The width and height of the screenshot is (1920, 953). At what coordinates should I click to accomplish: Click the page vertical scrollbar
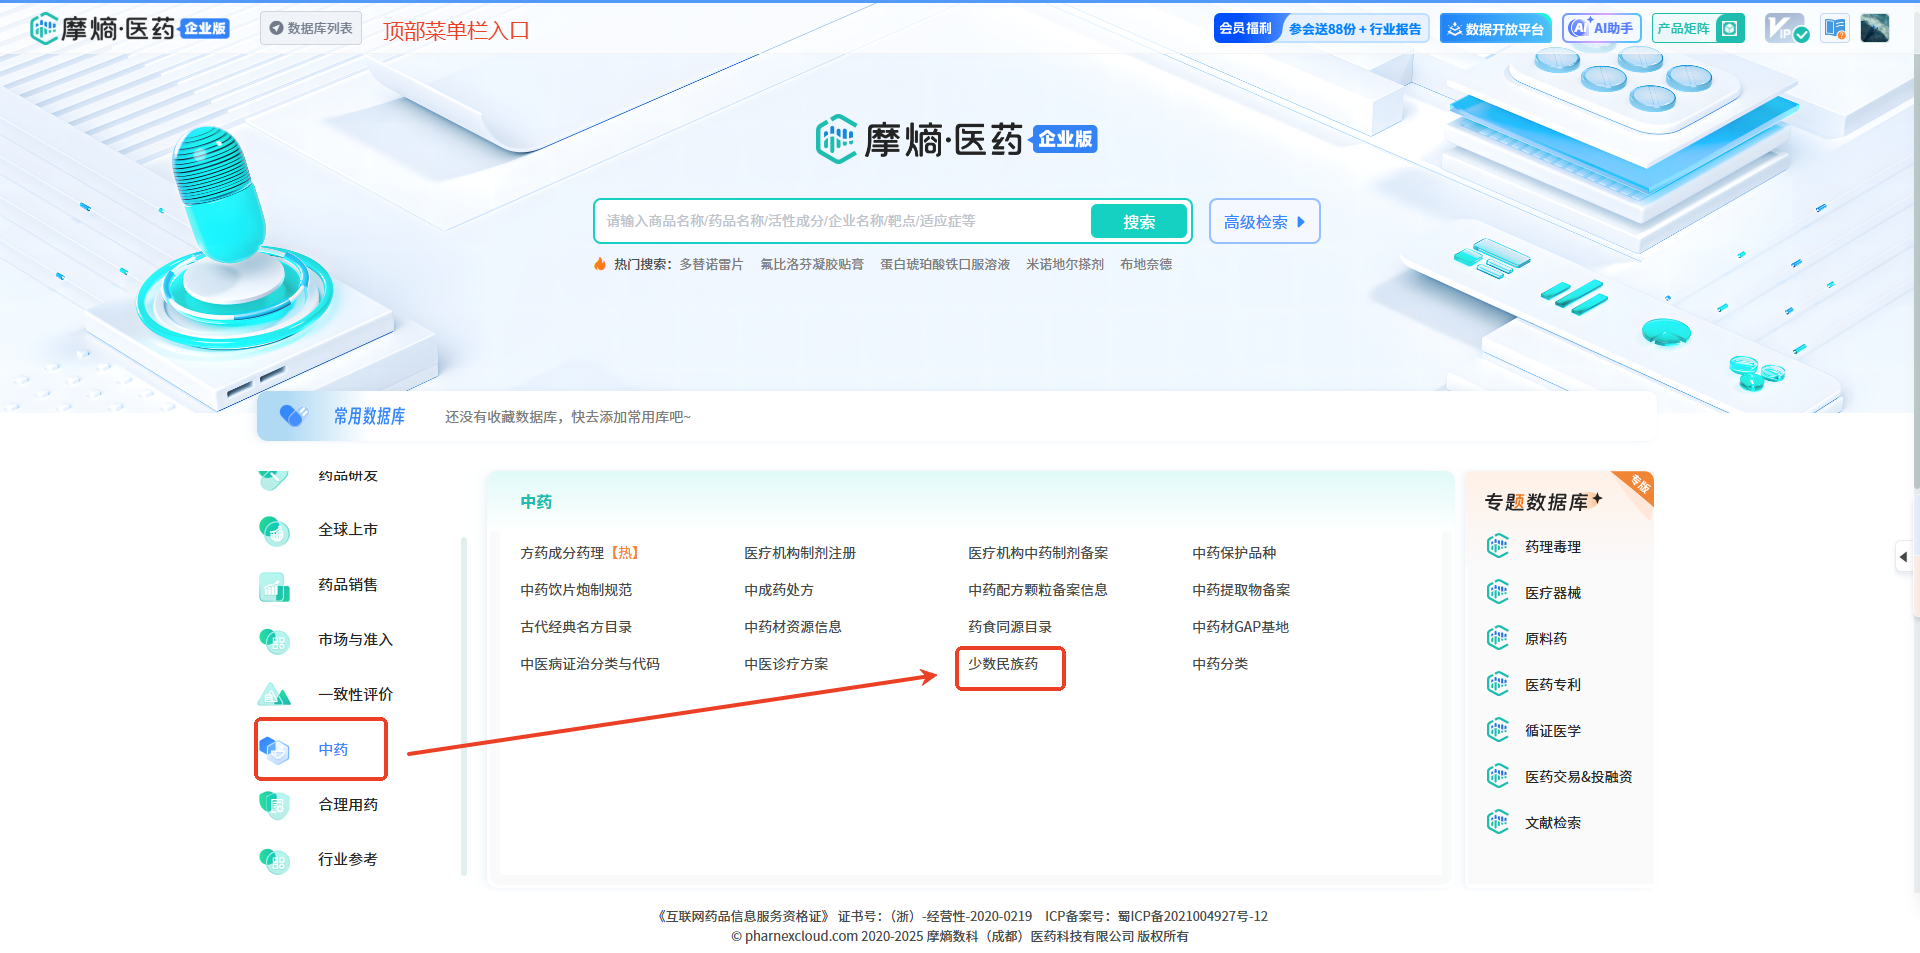click(1915, 270)
